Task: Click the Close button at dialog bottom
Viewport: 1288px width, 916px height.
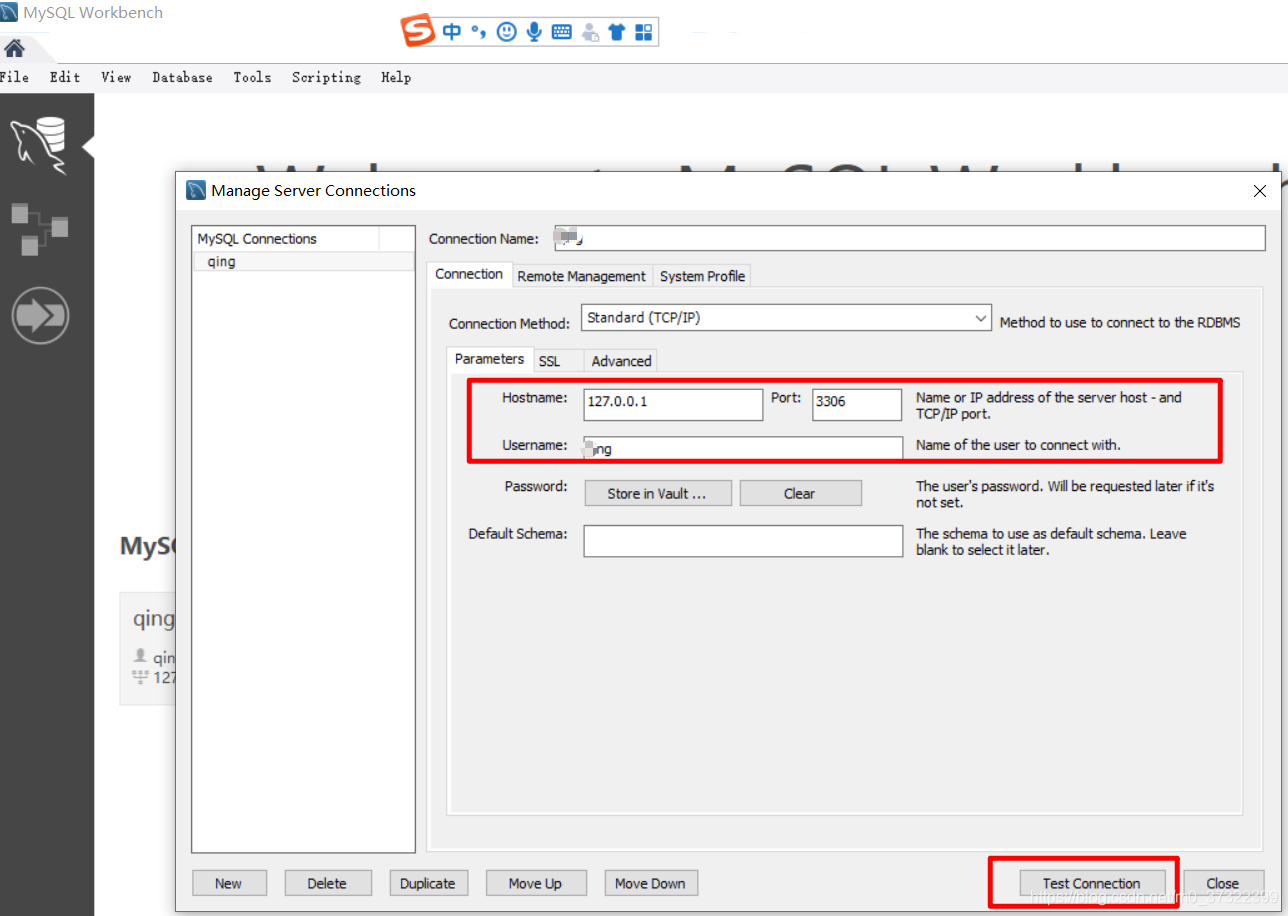Action: (x=1222, y=883)
